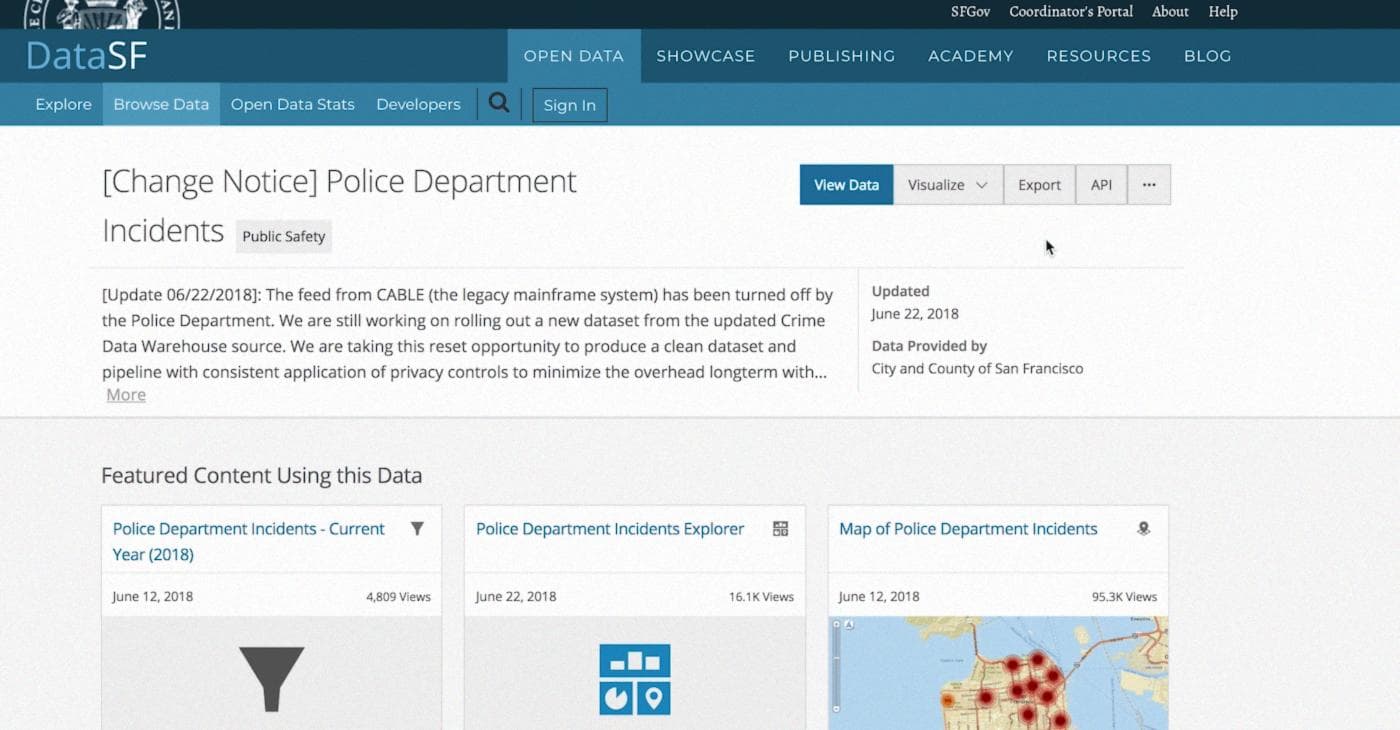This screenshot has width=1400, height=730.
Task: Open RESOURCES in main navigation
Action: tap(1099, 56)
